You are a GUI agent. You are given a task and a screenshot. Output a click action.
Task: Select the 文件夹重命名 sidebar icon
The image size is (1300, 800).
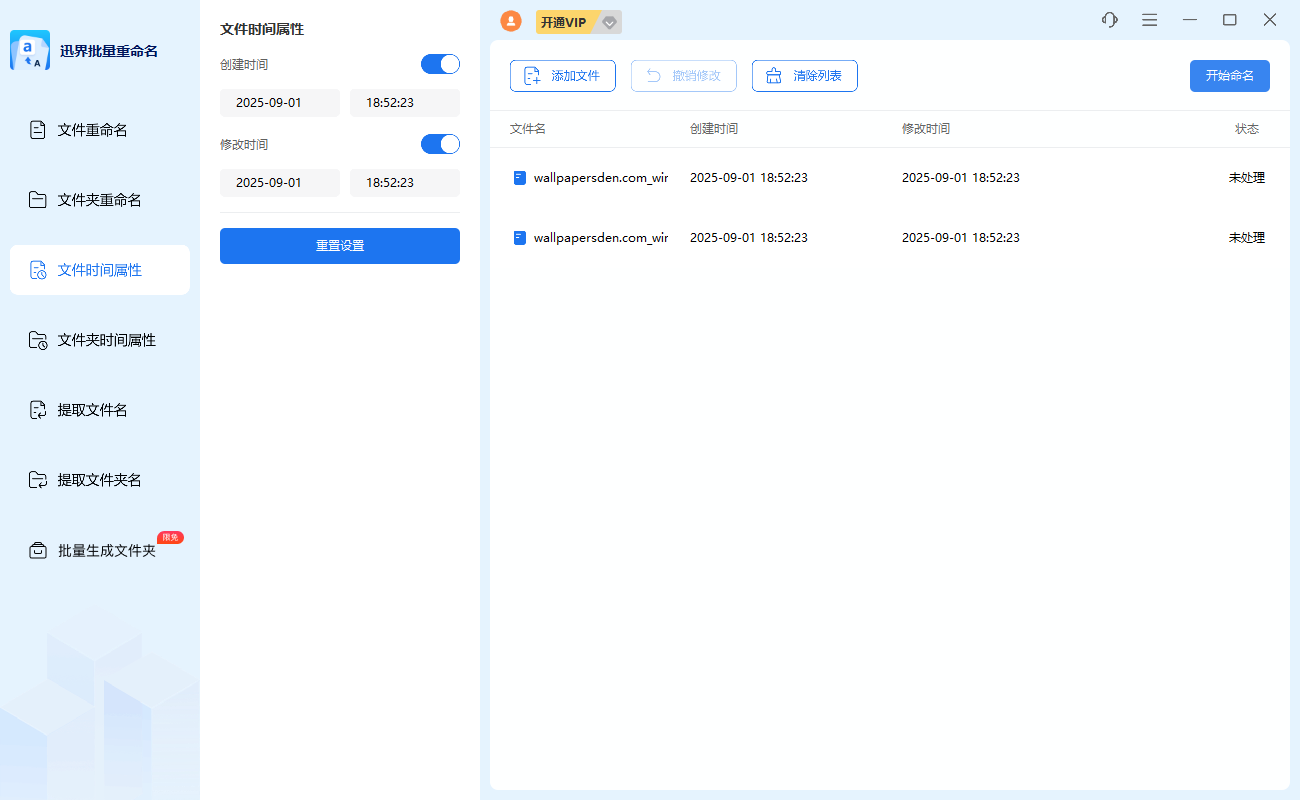tap(37, 199)
